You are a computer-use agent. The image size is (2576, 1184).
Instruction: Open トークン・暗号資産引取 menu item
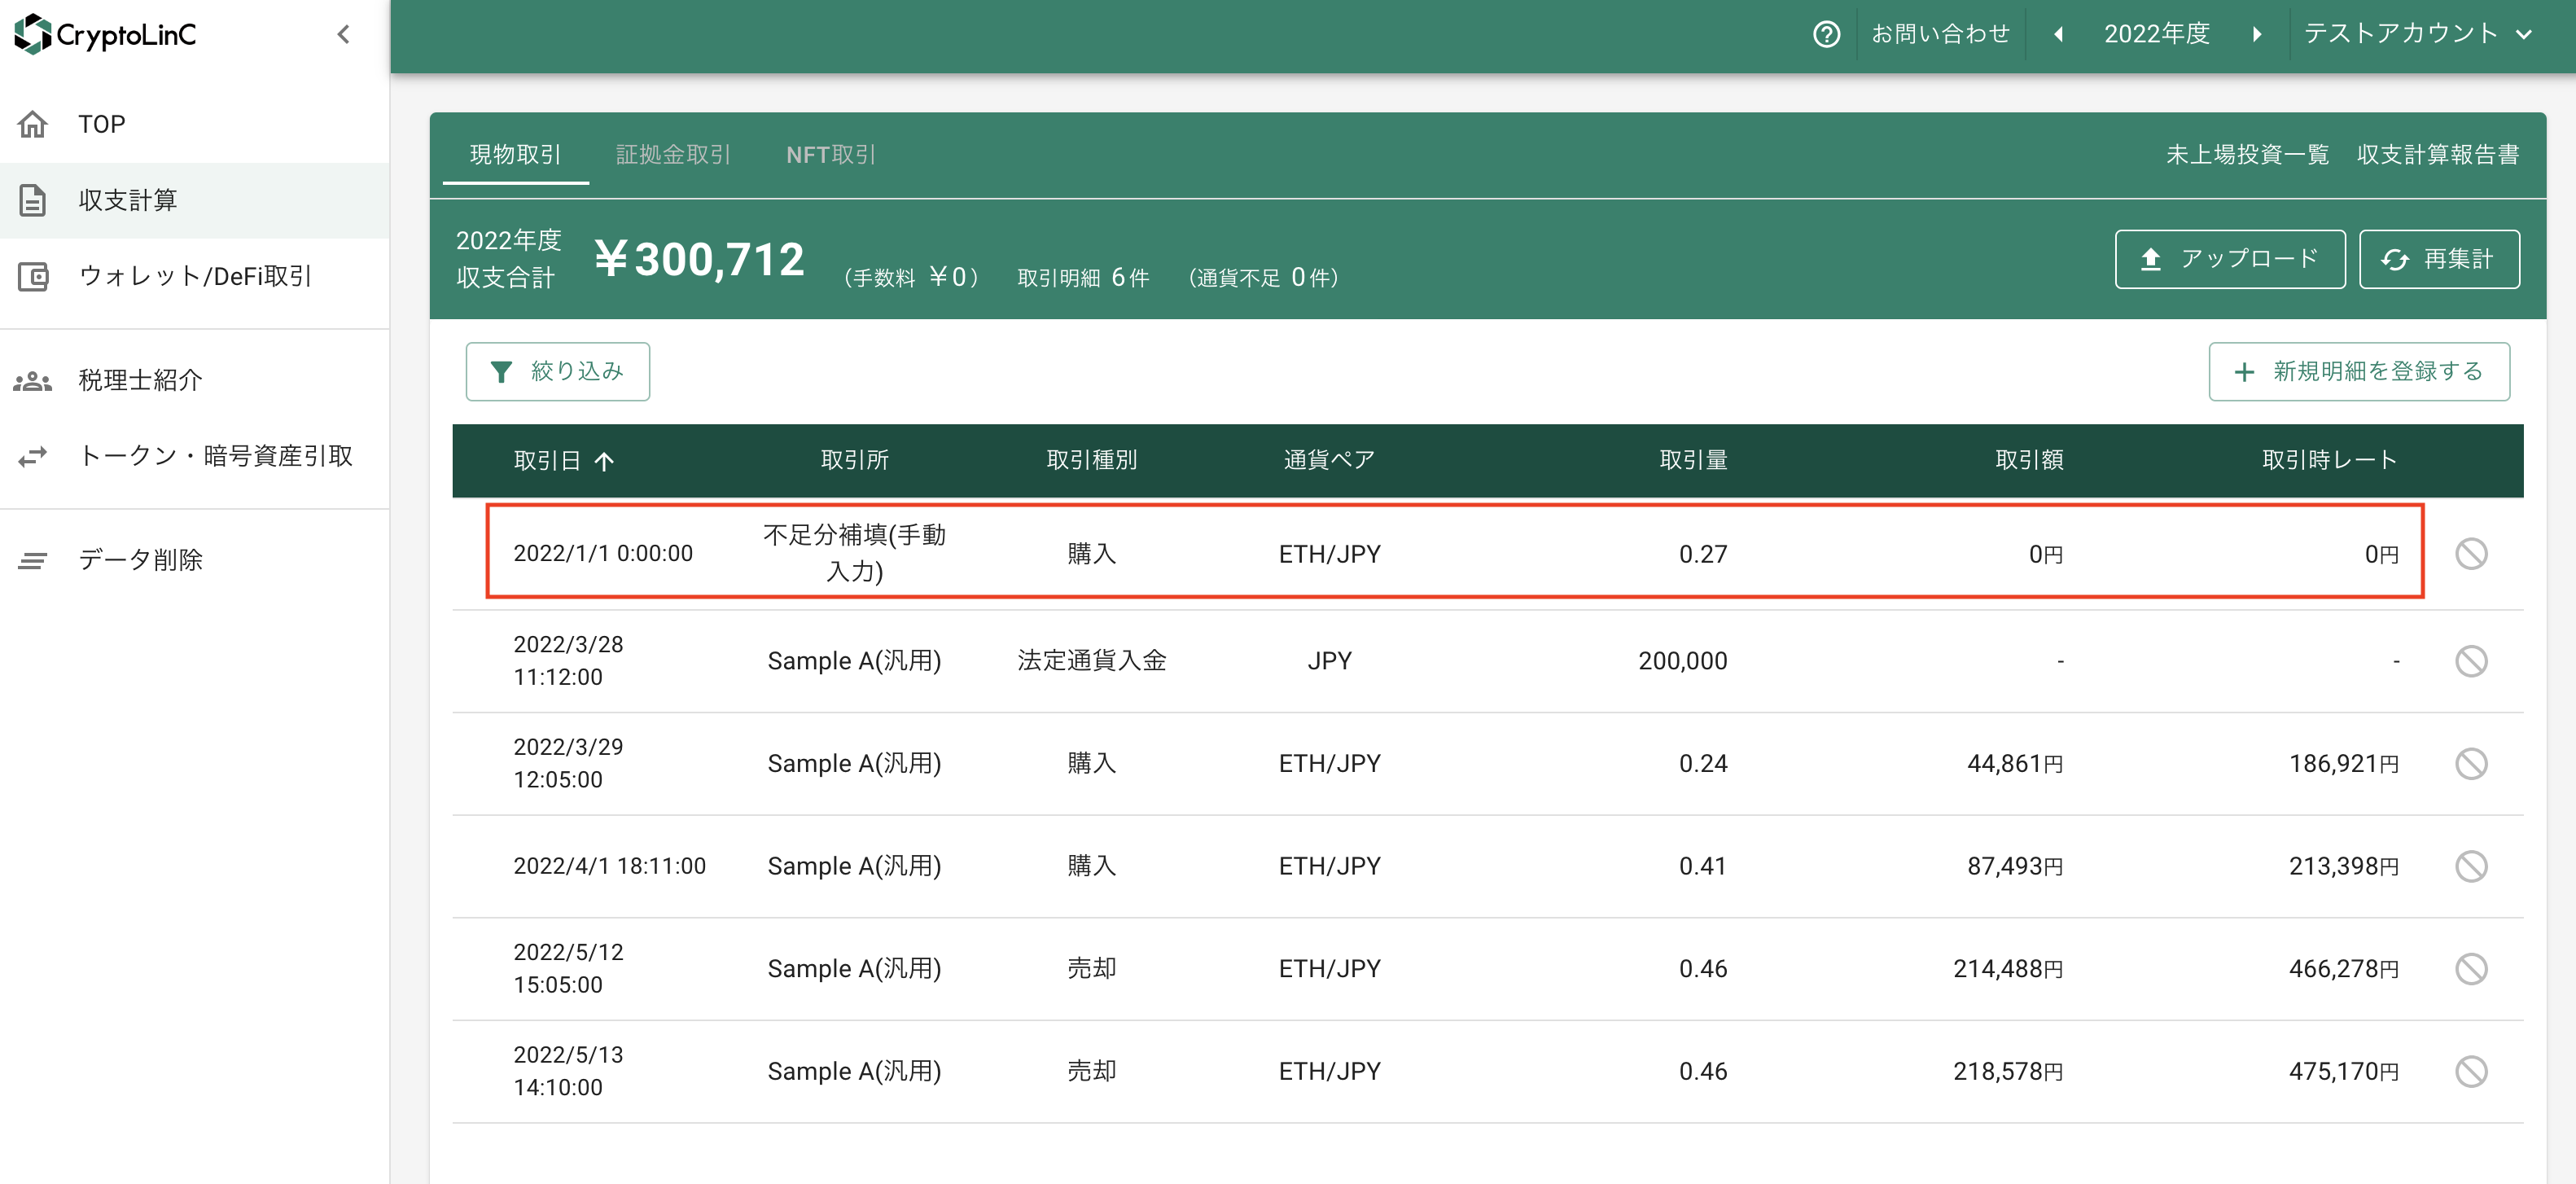(194, 456)
